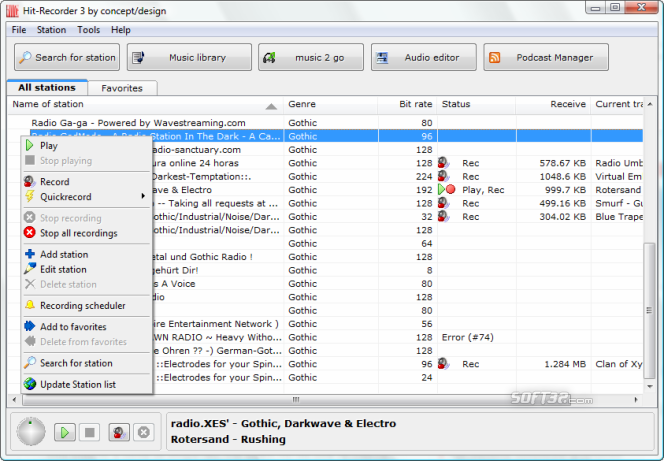Viewport: 664px width, 461px height.
Task: Select the Radio Ga-ga station row
Action: click(x=325, y=123)
